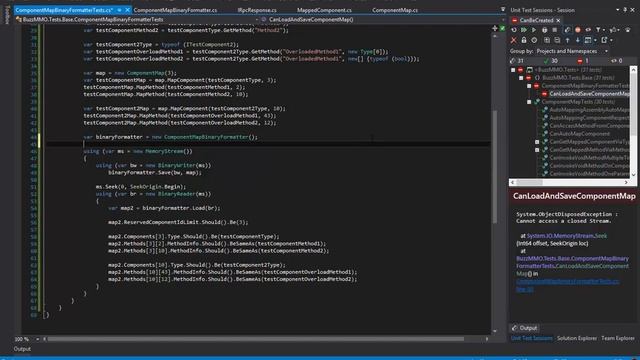Collapse all test nodes minus icon

(x=557, y=40)
